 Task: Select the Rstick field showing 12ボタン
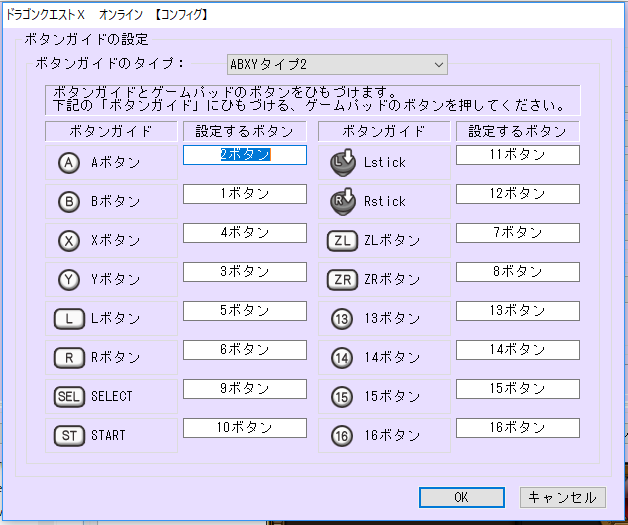[x=518, y=194]
